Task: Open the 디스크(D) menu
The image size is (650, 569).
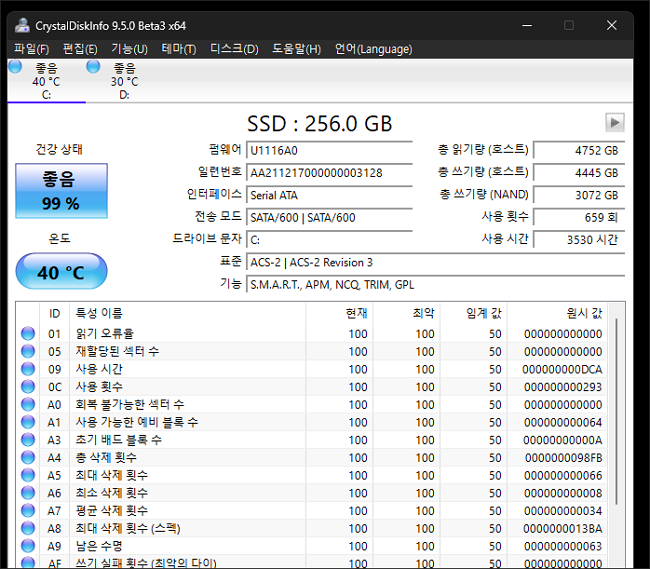Action: click(x=234, y=49)
